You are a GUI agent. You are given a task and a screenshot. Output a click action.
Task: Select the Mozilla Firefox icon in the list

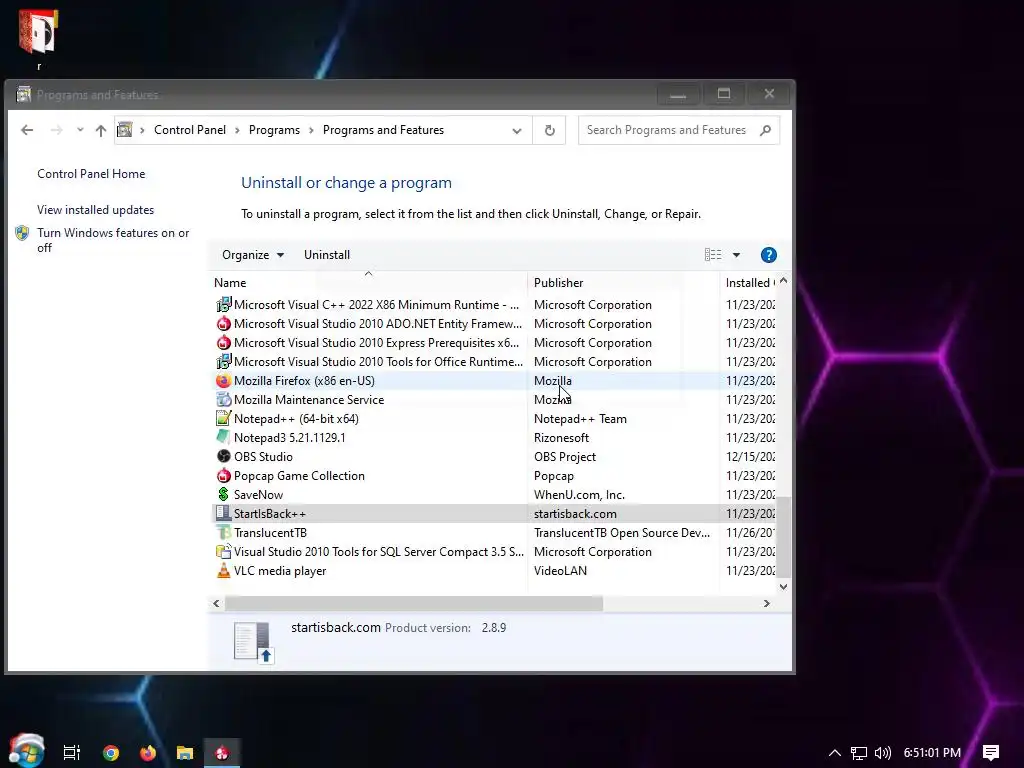point(223,380)
